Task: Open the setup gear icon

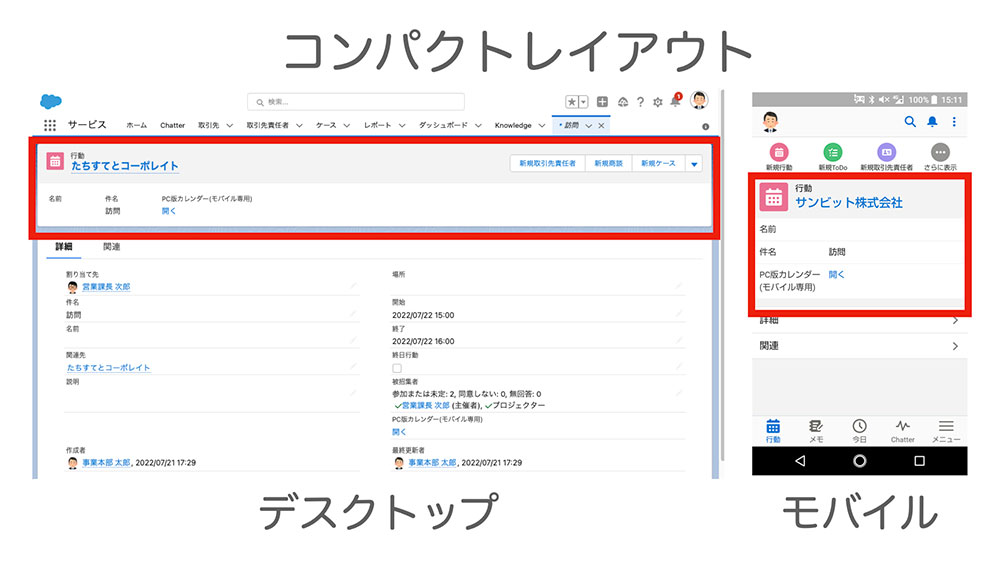Action: 657,102
